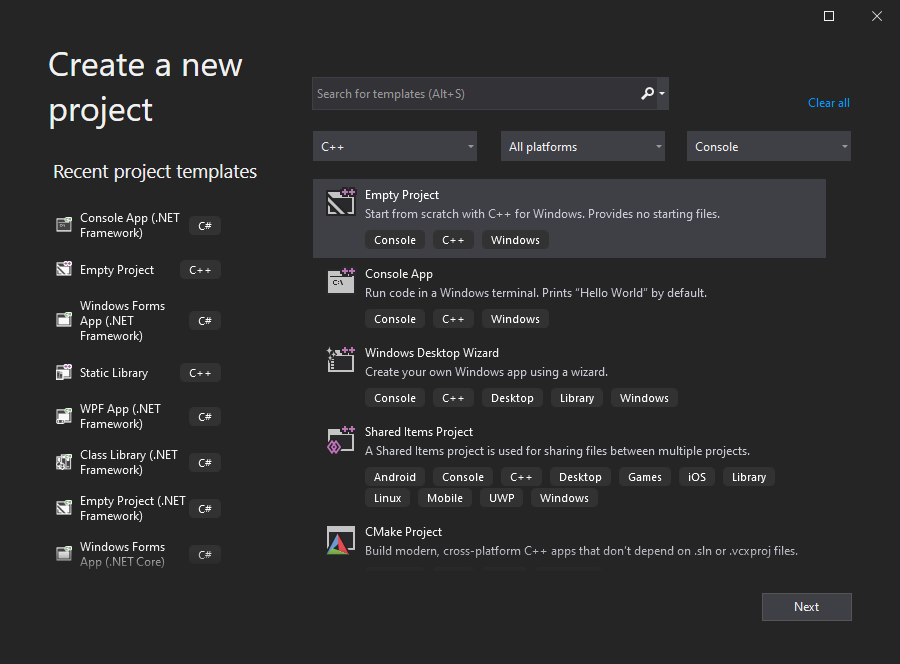This screenshot has width=900, height=664.
Task: Click the Games tag under Shared Items Project
Action: [645, 477]
